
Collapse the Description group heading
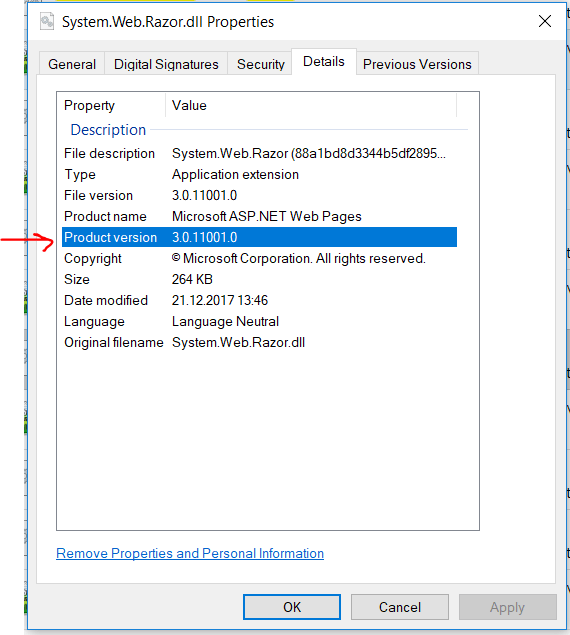pyautogui.click(x=108, y=130)
